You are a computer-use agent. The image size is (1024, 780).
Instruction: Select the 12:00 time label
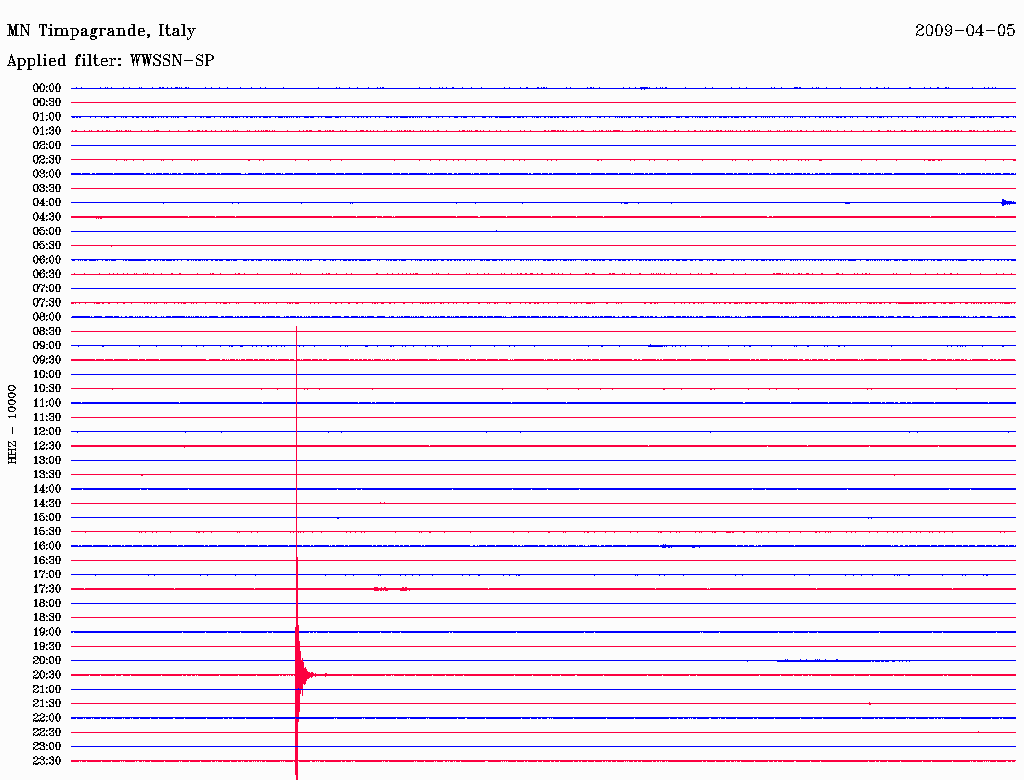pyautogui.click(x=47, y=431)
